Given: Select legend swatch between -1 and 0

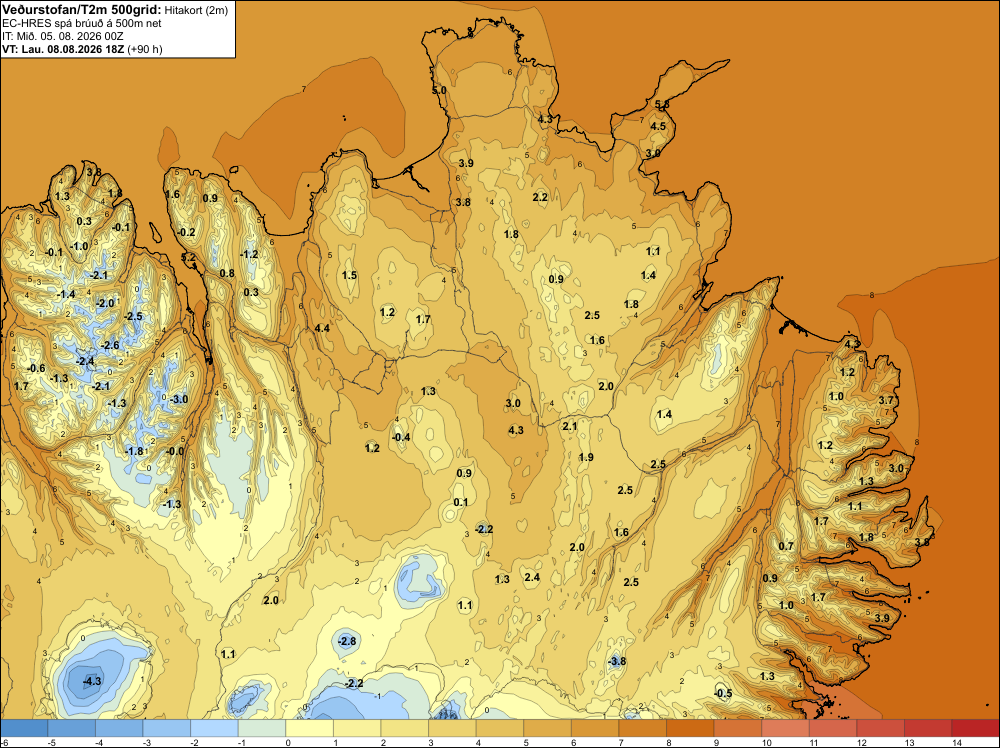Looking at the screenshot, I should tap(261, 728).
